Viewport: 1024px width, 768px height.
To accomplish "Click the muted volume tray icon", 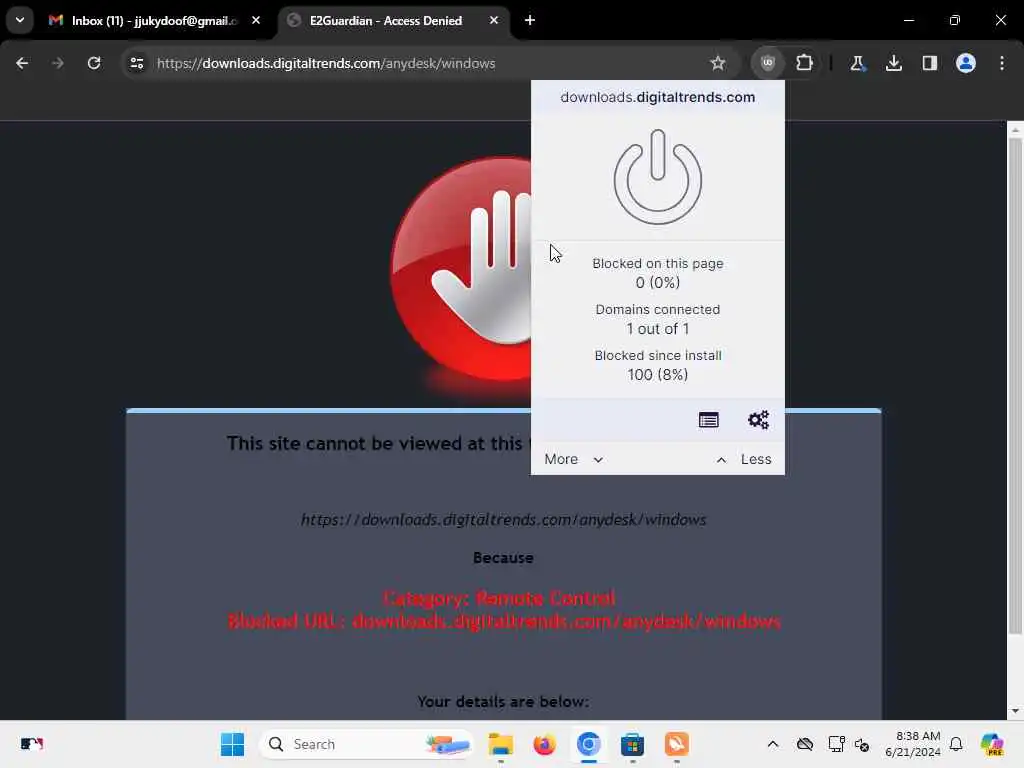I will pos(862,744).
